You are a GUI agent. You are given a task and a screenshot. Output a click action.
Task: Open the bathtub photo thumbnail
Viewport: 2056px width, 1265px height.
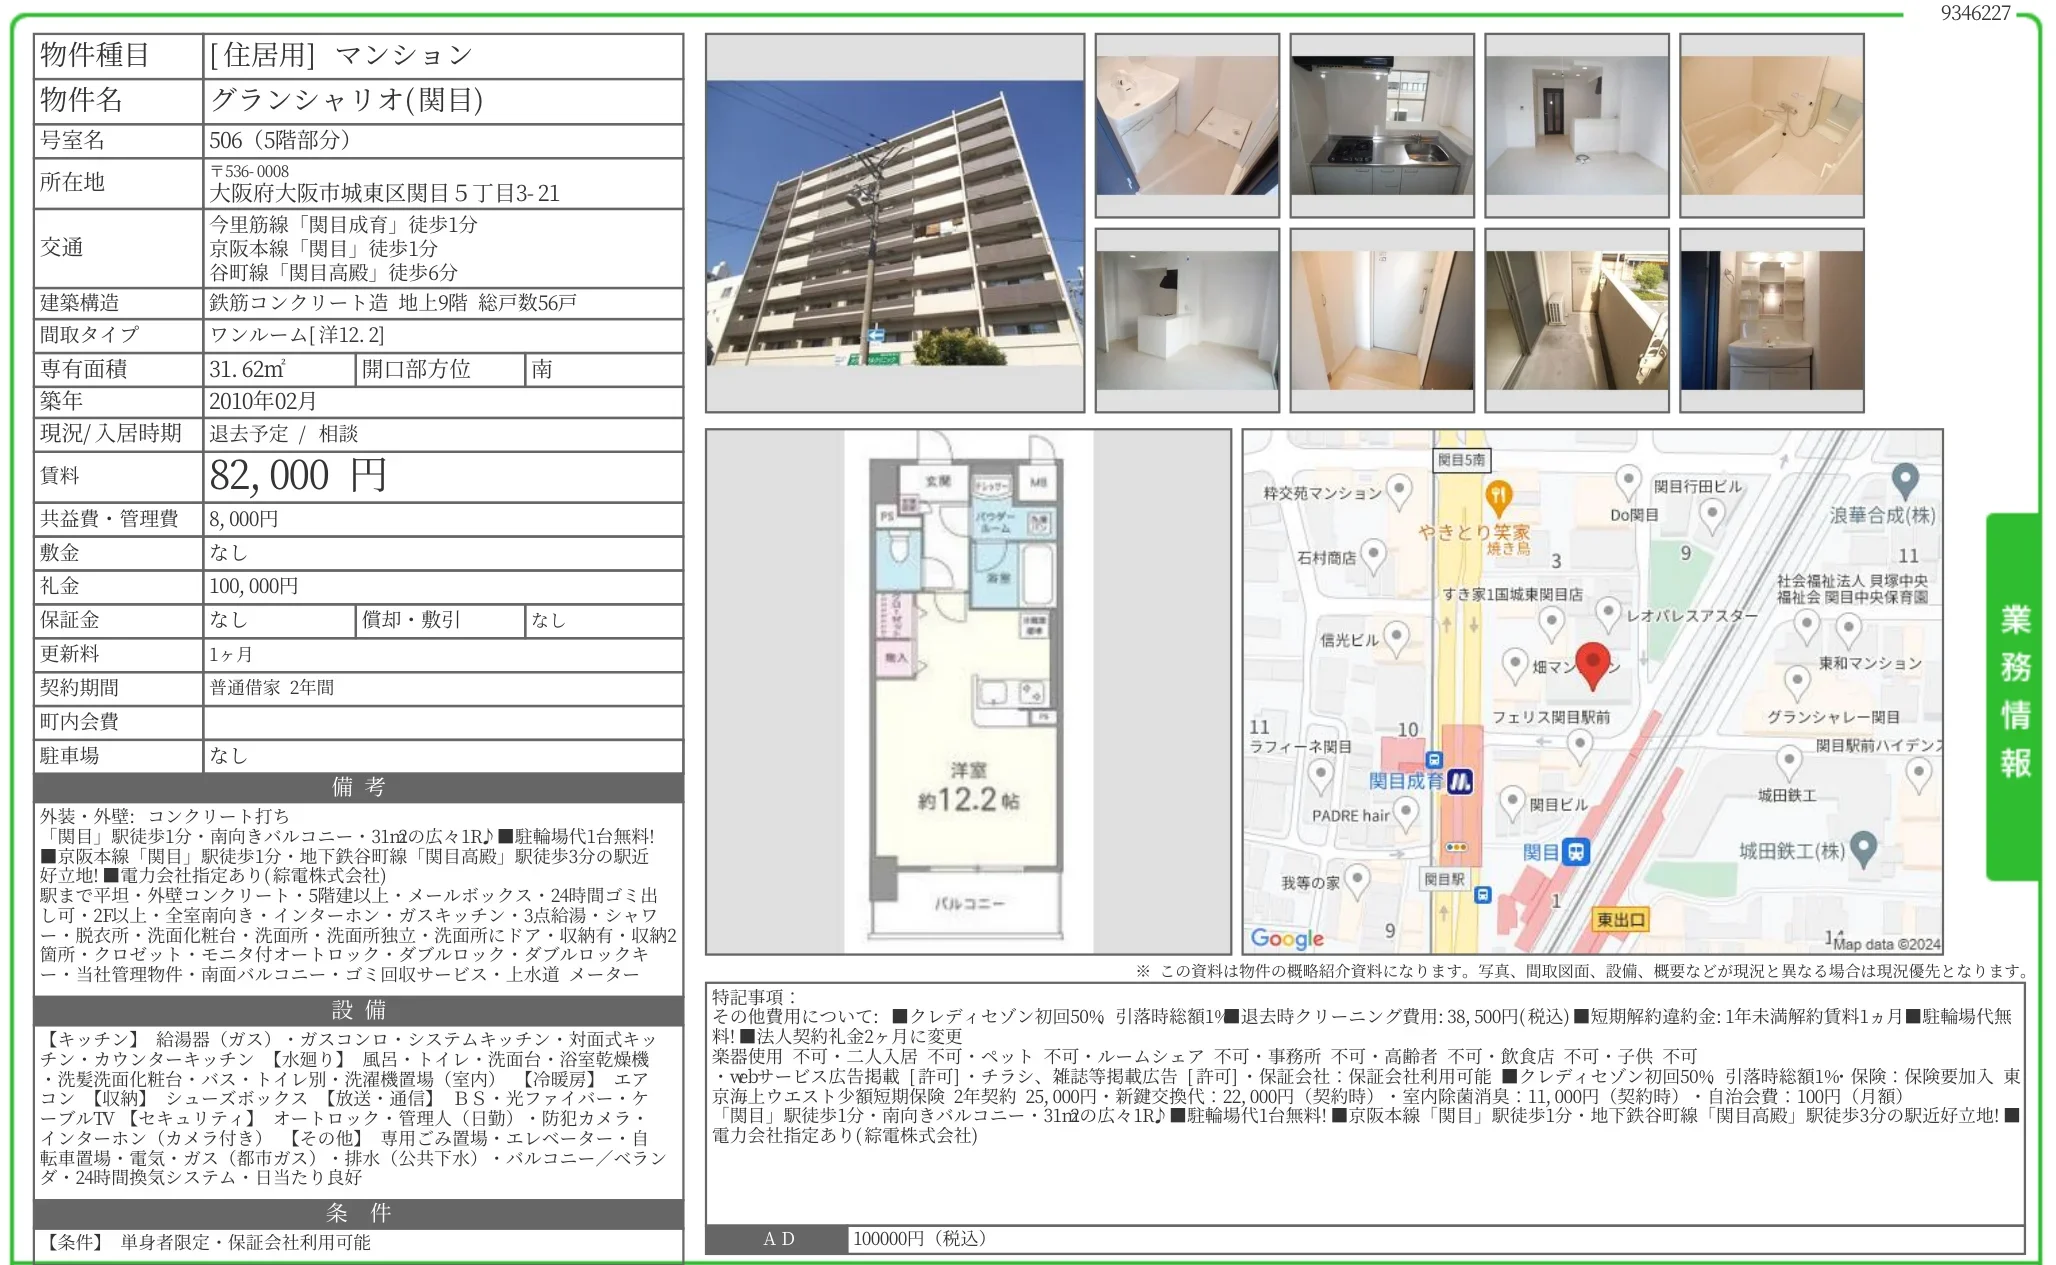[x=1771, y=125]
